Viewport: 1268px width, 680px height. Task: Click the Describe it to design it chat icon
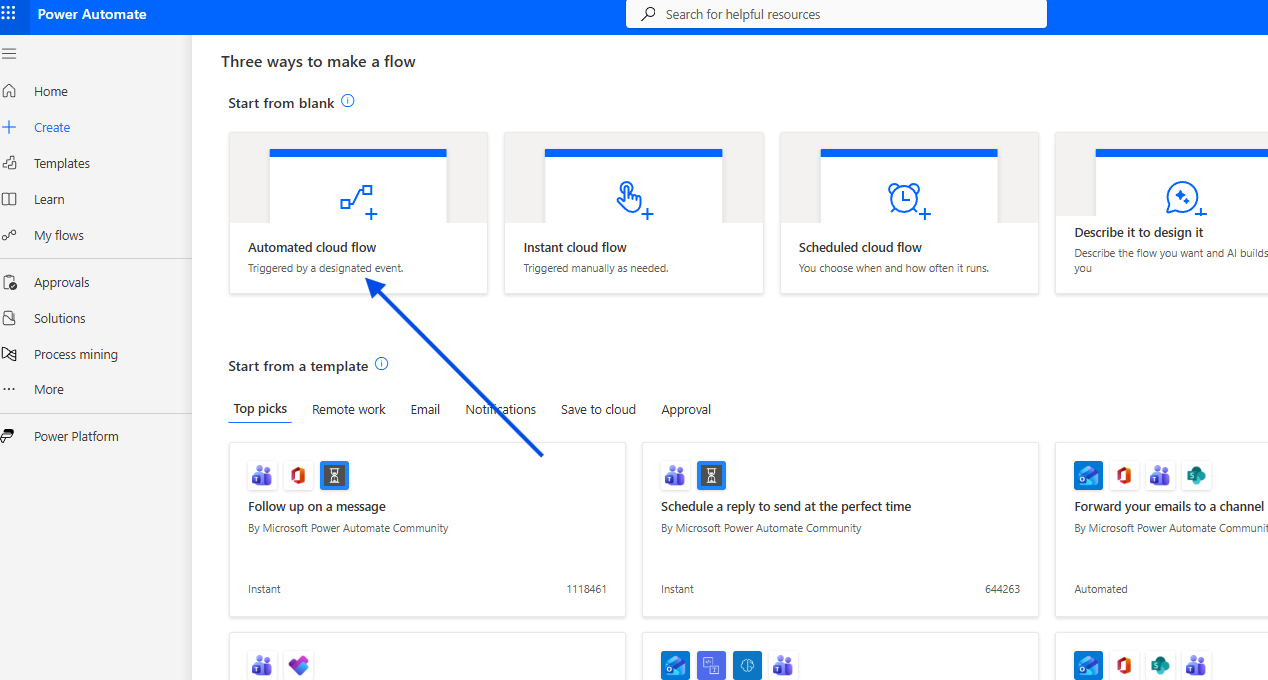pos(1184,199)
